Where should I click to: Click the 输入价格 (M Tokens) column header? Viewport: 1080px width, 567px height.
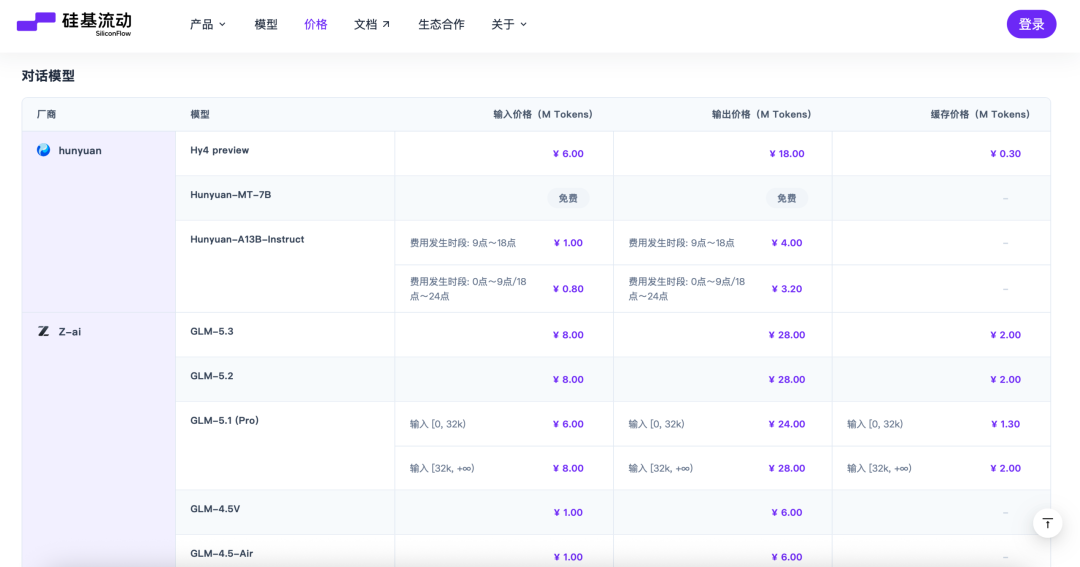coord(543,114)
